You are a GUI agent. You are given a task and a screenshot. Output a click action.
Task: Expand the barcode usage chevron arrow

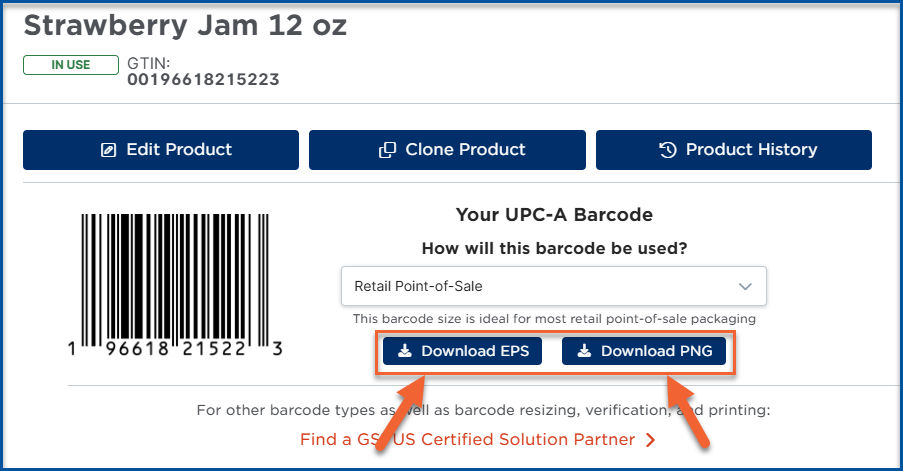[745, 286]
